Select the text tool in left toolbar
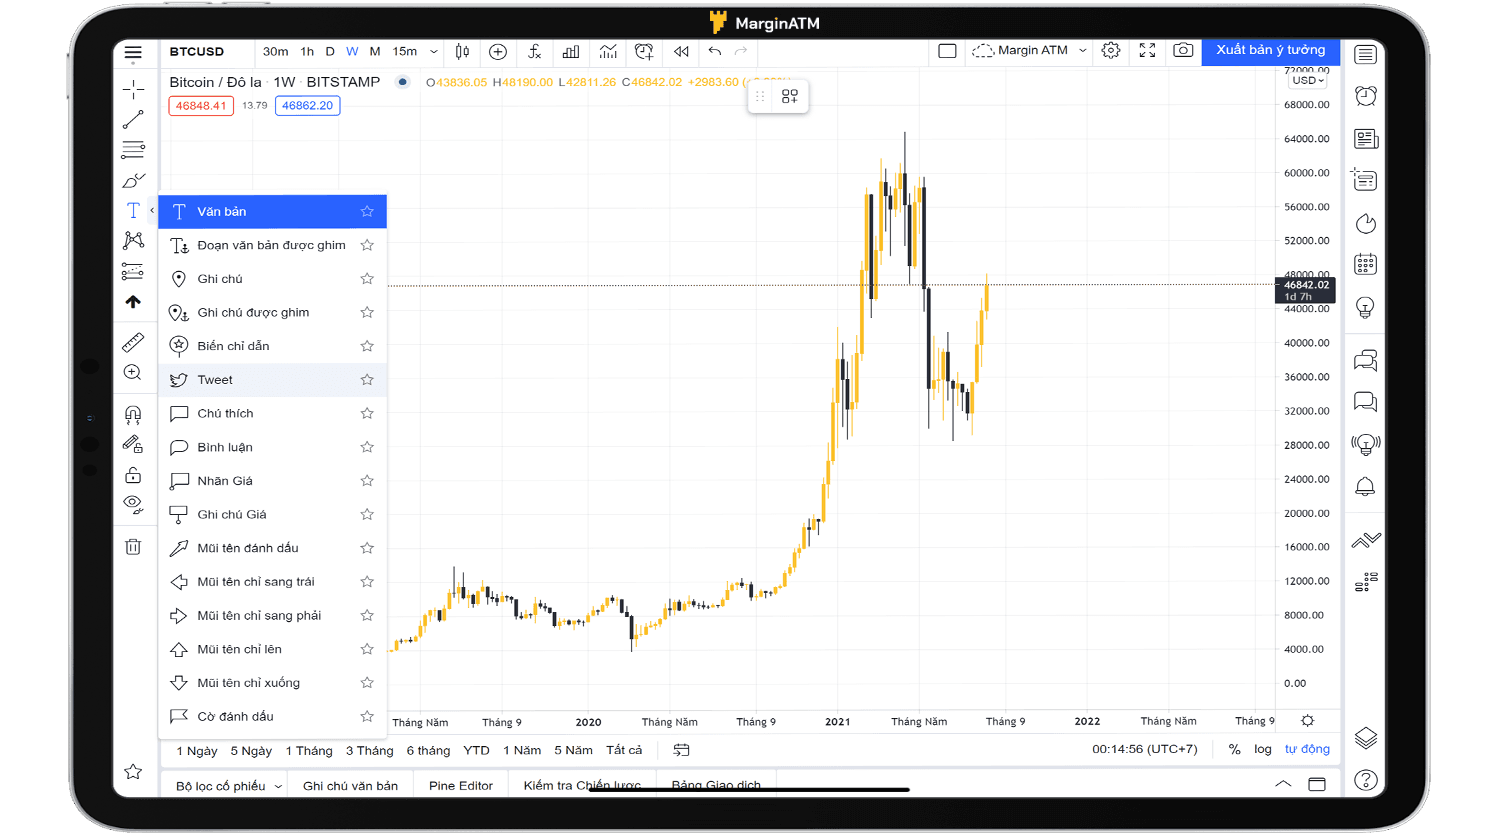The height and width of the screenshot is (833, 1500). click(133, 211)
